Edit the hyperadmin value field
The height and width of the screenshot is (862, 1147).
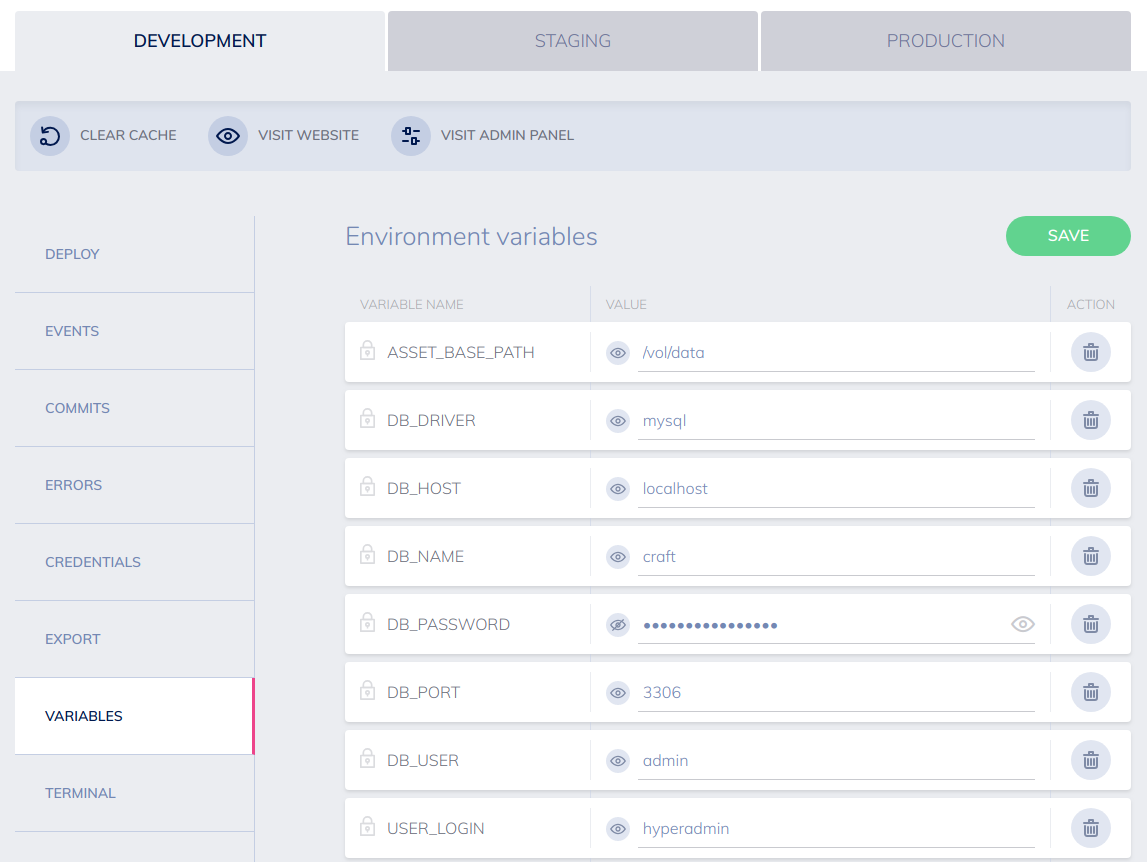836,830
